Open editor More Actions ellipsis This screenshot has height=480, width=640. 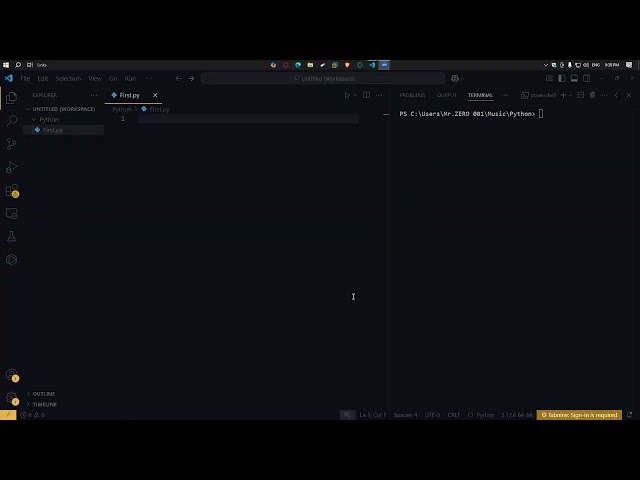point(379,95)
